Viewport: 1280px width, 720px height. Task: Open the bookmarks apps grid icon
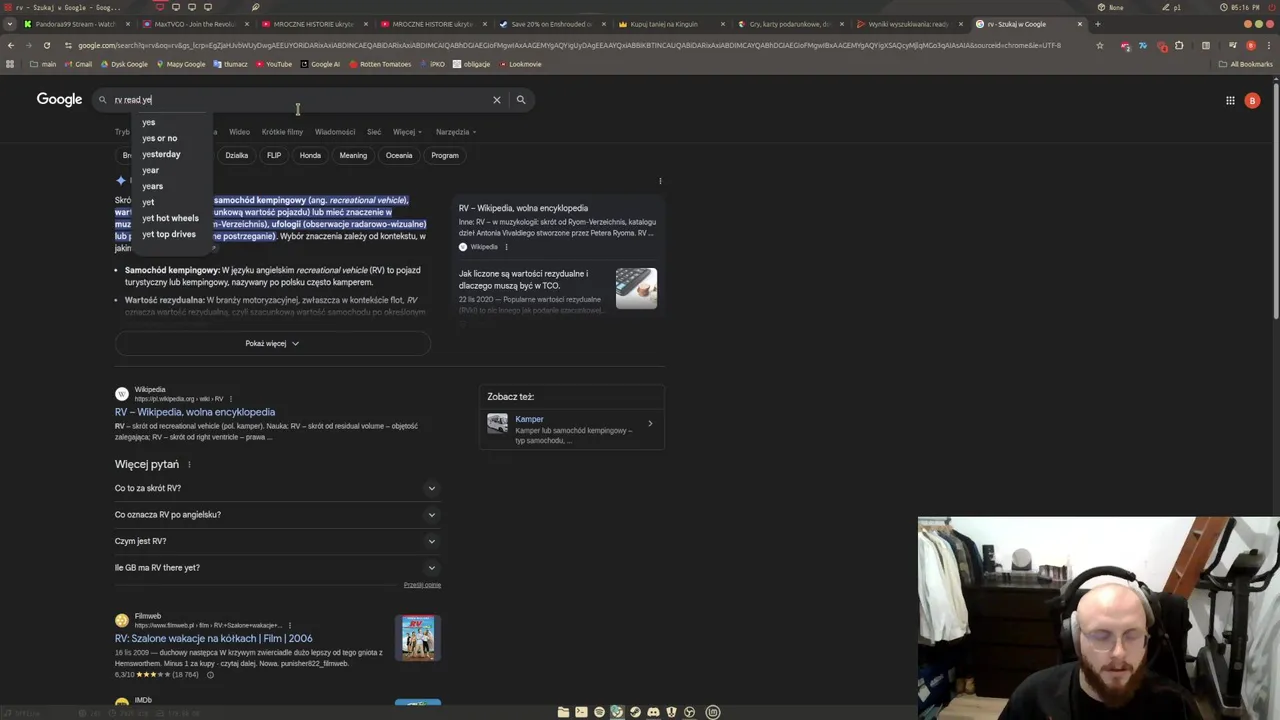click(x=10, y=64)
